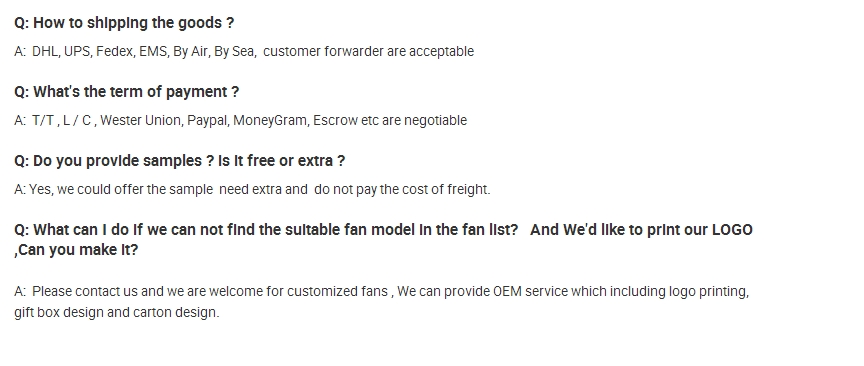Click the word 'MoneyGram' in payment answer
Screen dimensions: 864x366
coord(270,120)
